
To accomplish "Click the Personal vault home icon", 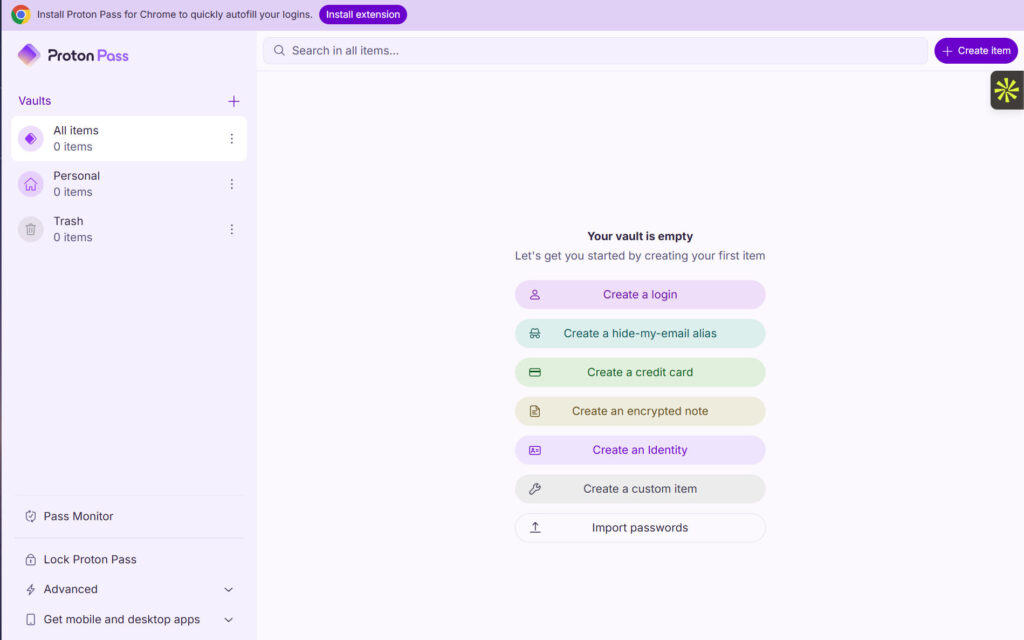I will click(x=31, y=184).
